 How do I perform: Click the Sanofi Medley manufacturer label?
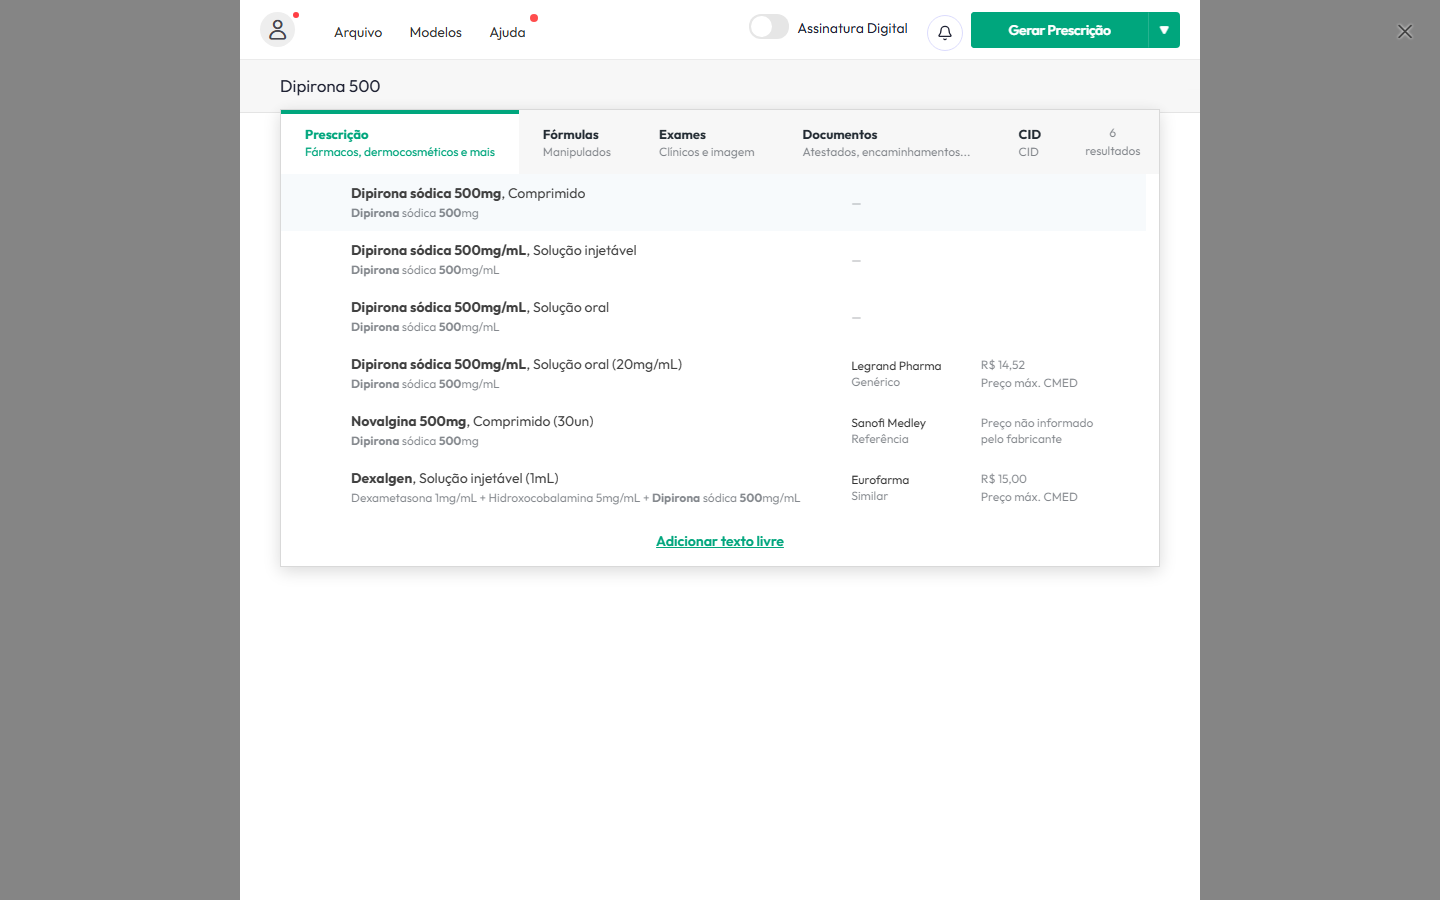coord(888,423)
